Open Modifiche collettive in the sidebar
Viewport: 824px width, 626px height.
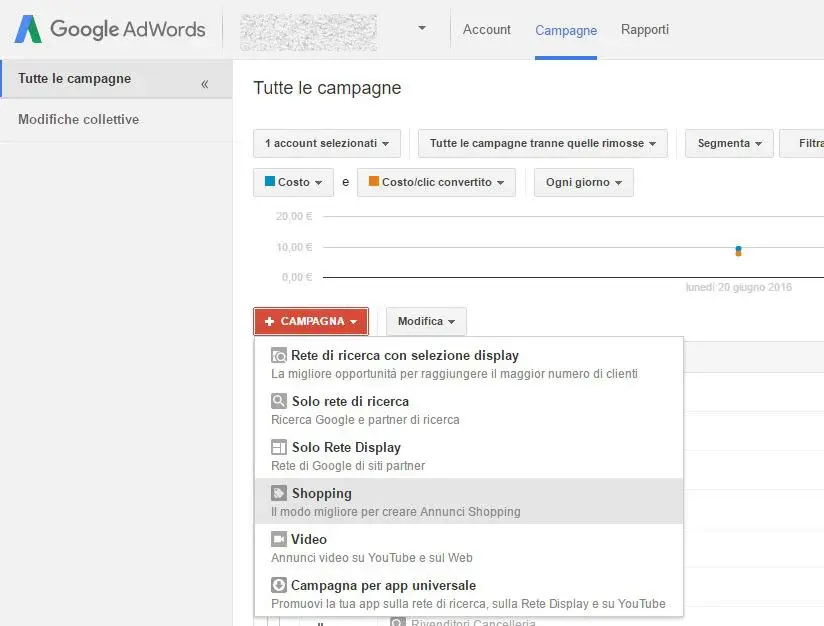[116, 120]
